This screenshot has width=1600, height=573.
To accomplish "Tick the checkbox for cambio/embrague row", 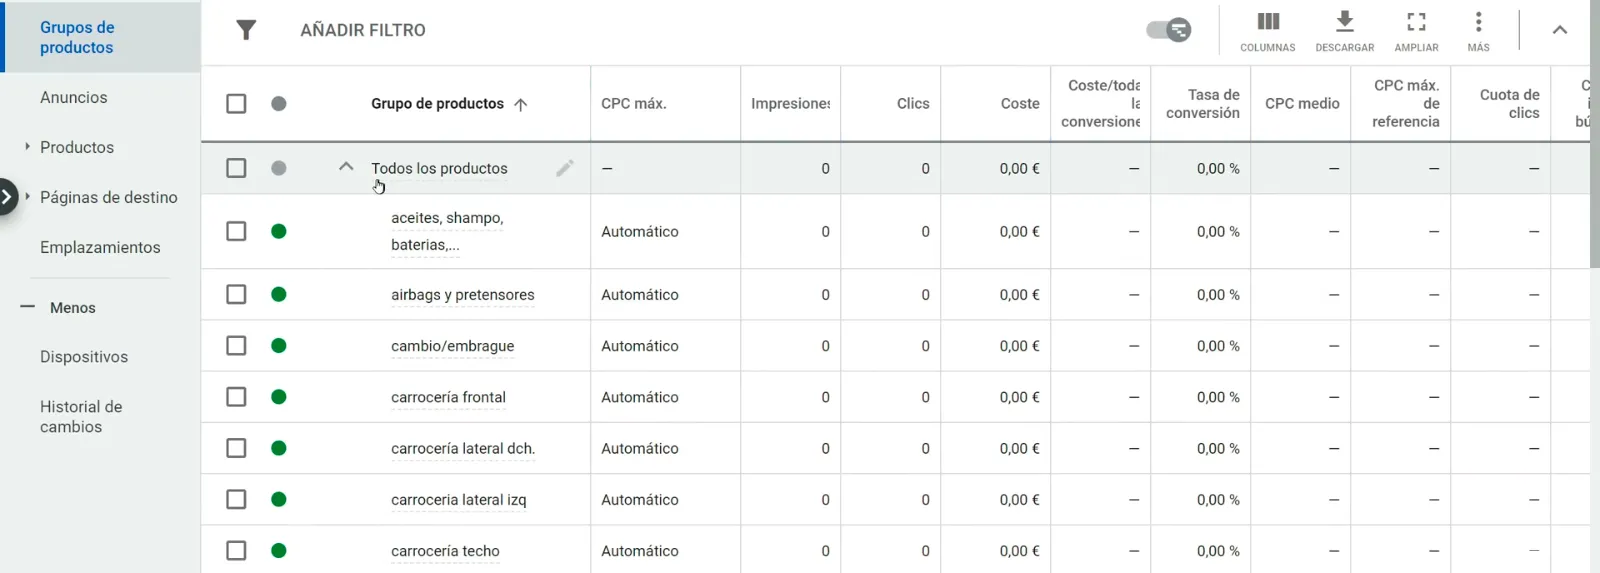I will (236, 345).
